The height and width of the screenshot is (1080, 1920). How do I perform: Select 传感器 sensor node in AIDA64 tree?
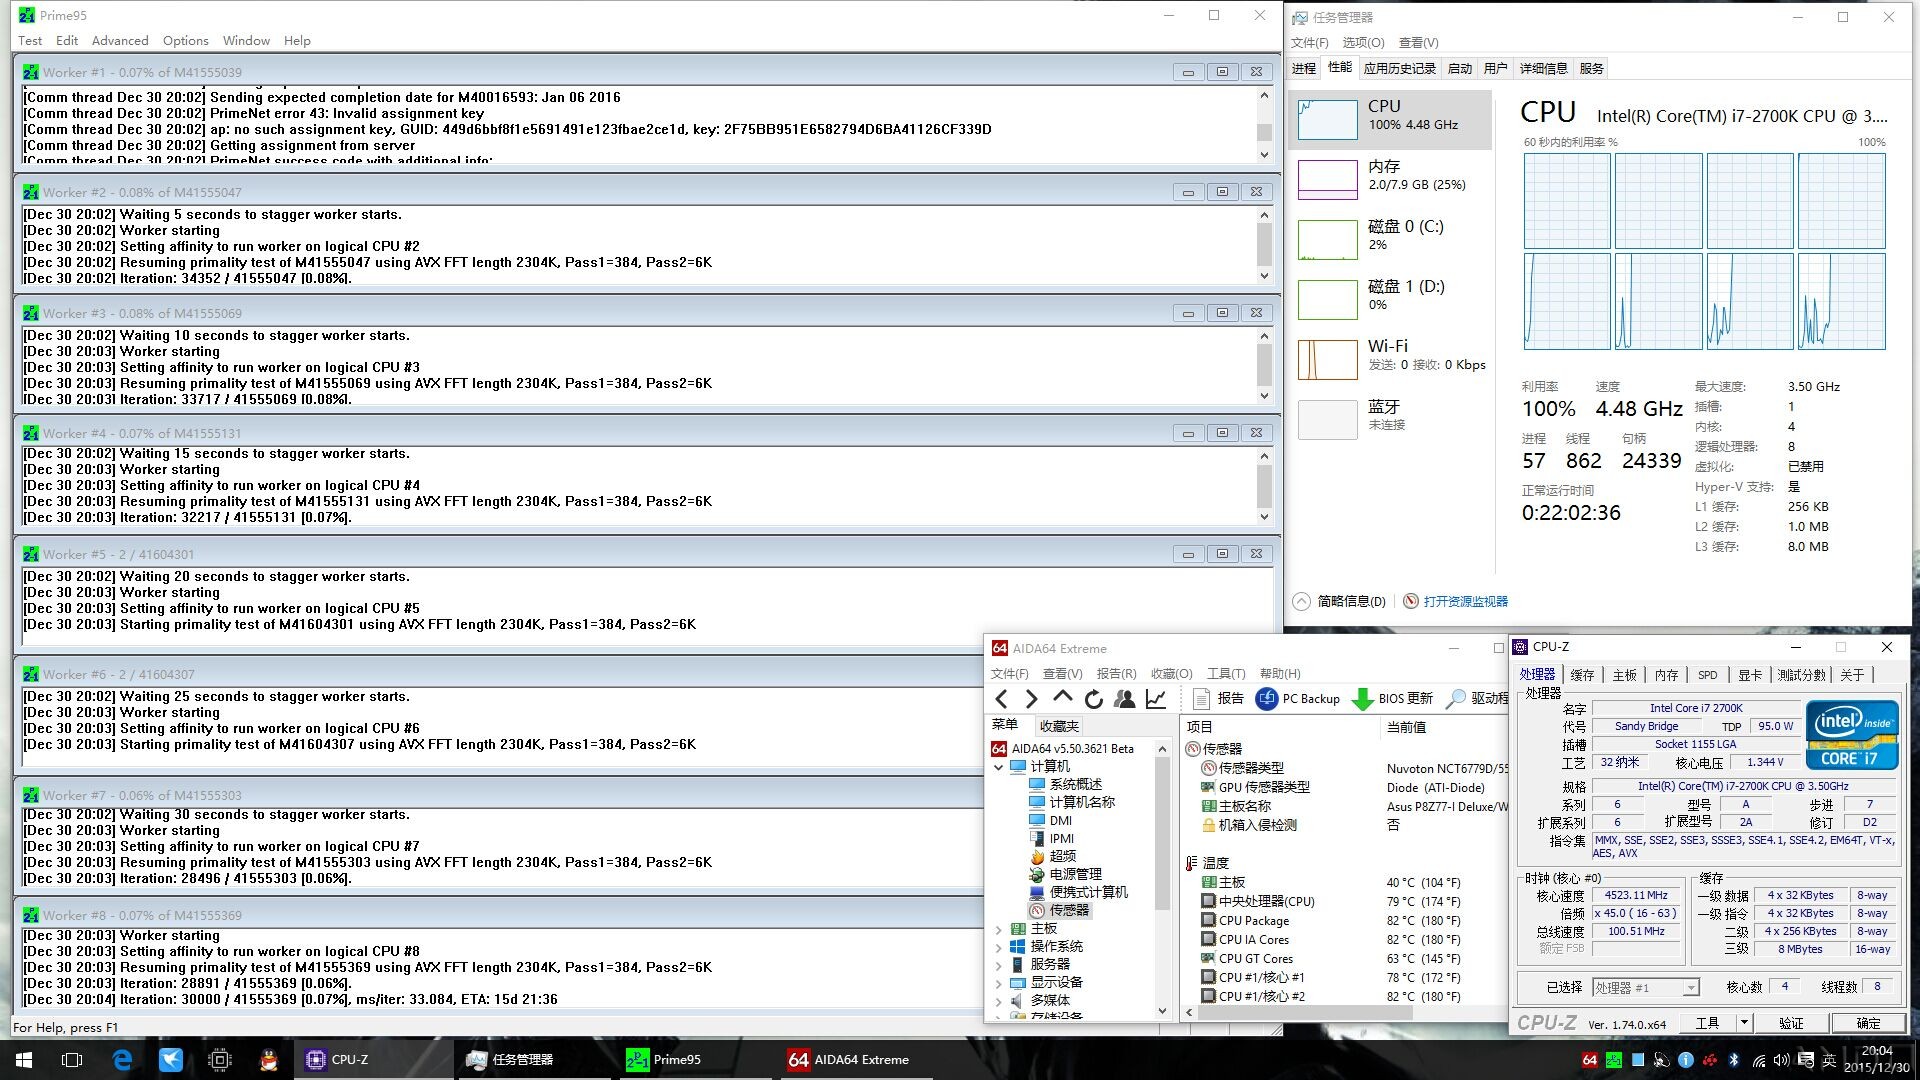point(1059,910)
